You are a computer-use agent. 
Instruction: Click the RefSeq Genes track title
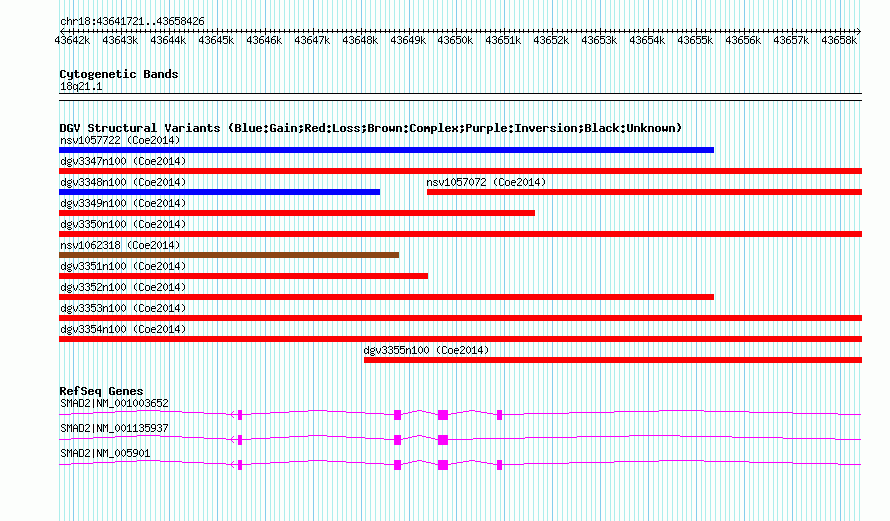click(x=101, y=391)
